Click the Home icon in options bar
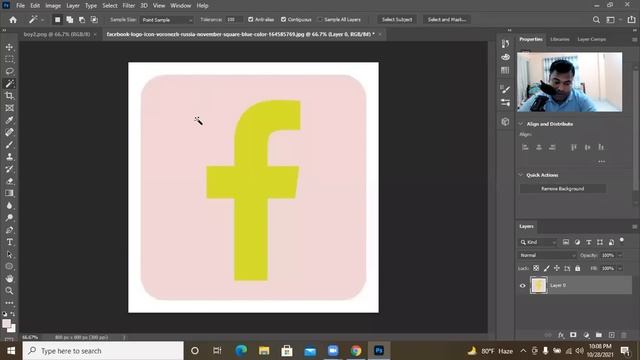The height and width of the screenshot is (360, 640). pos(13,20)
